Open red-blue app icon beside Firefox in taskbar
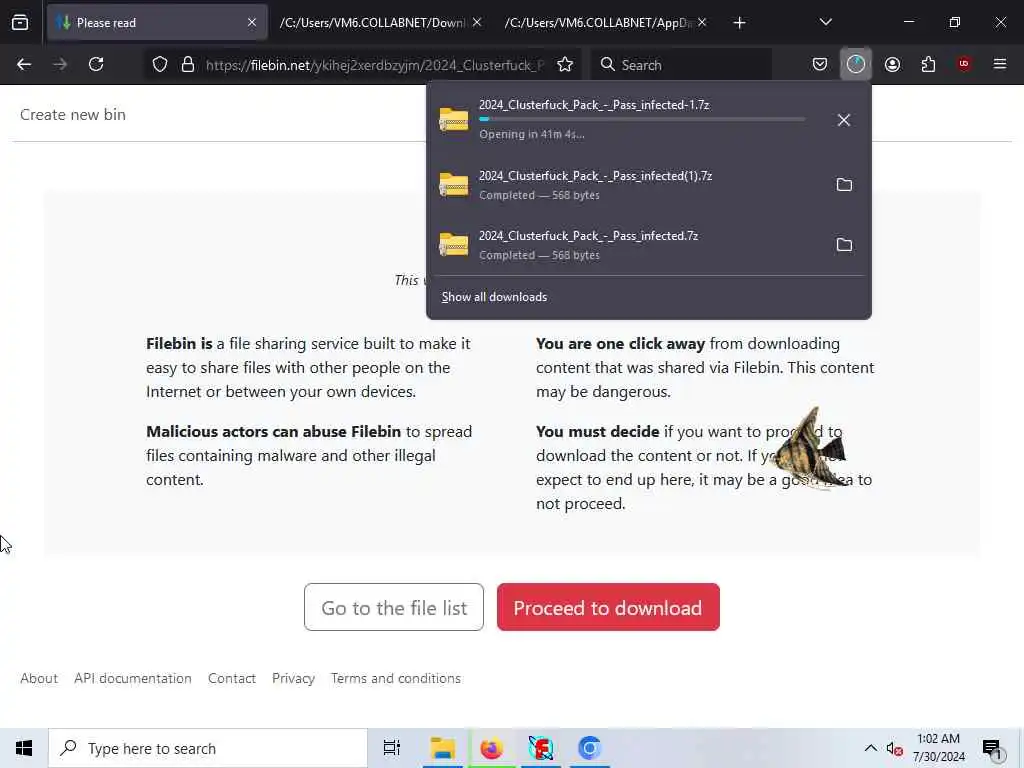Viewport: 1024px width, 768px height. coord(541,748)
